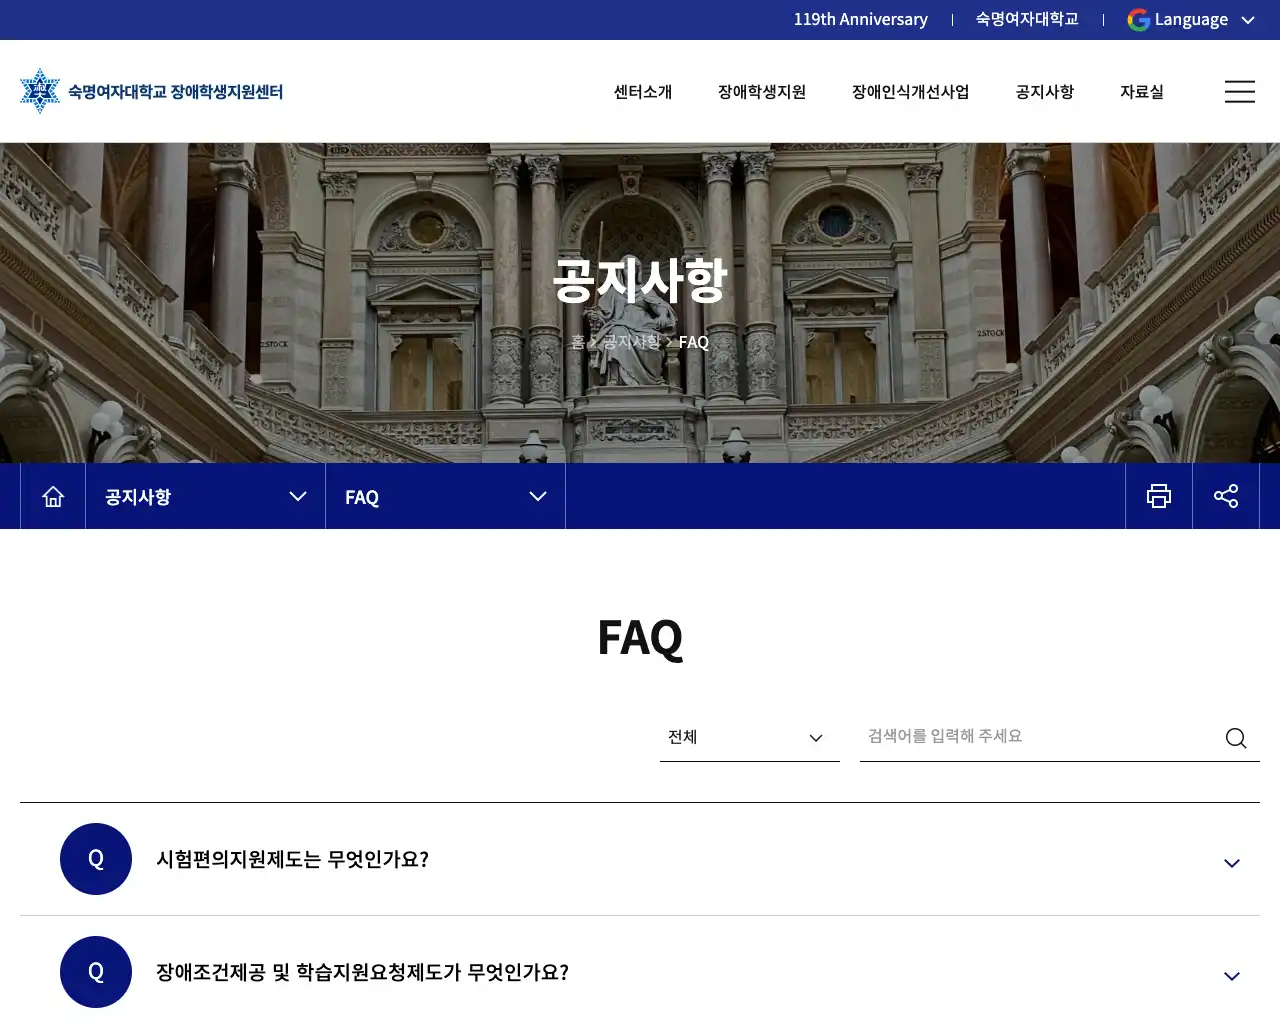Open the 센터소개 menu

coord(642,92)
